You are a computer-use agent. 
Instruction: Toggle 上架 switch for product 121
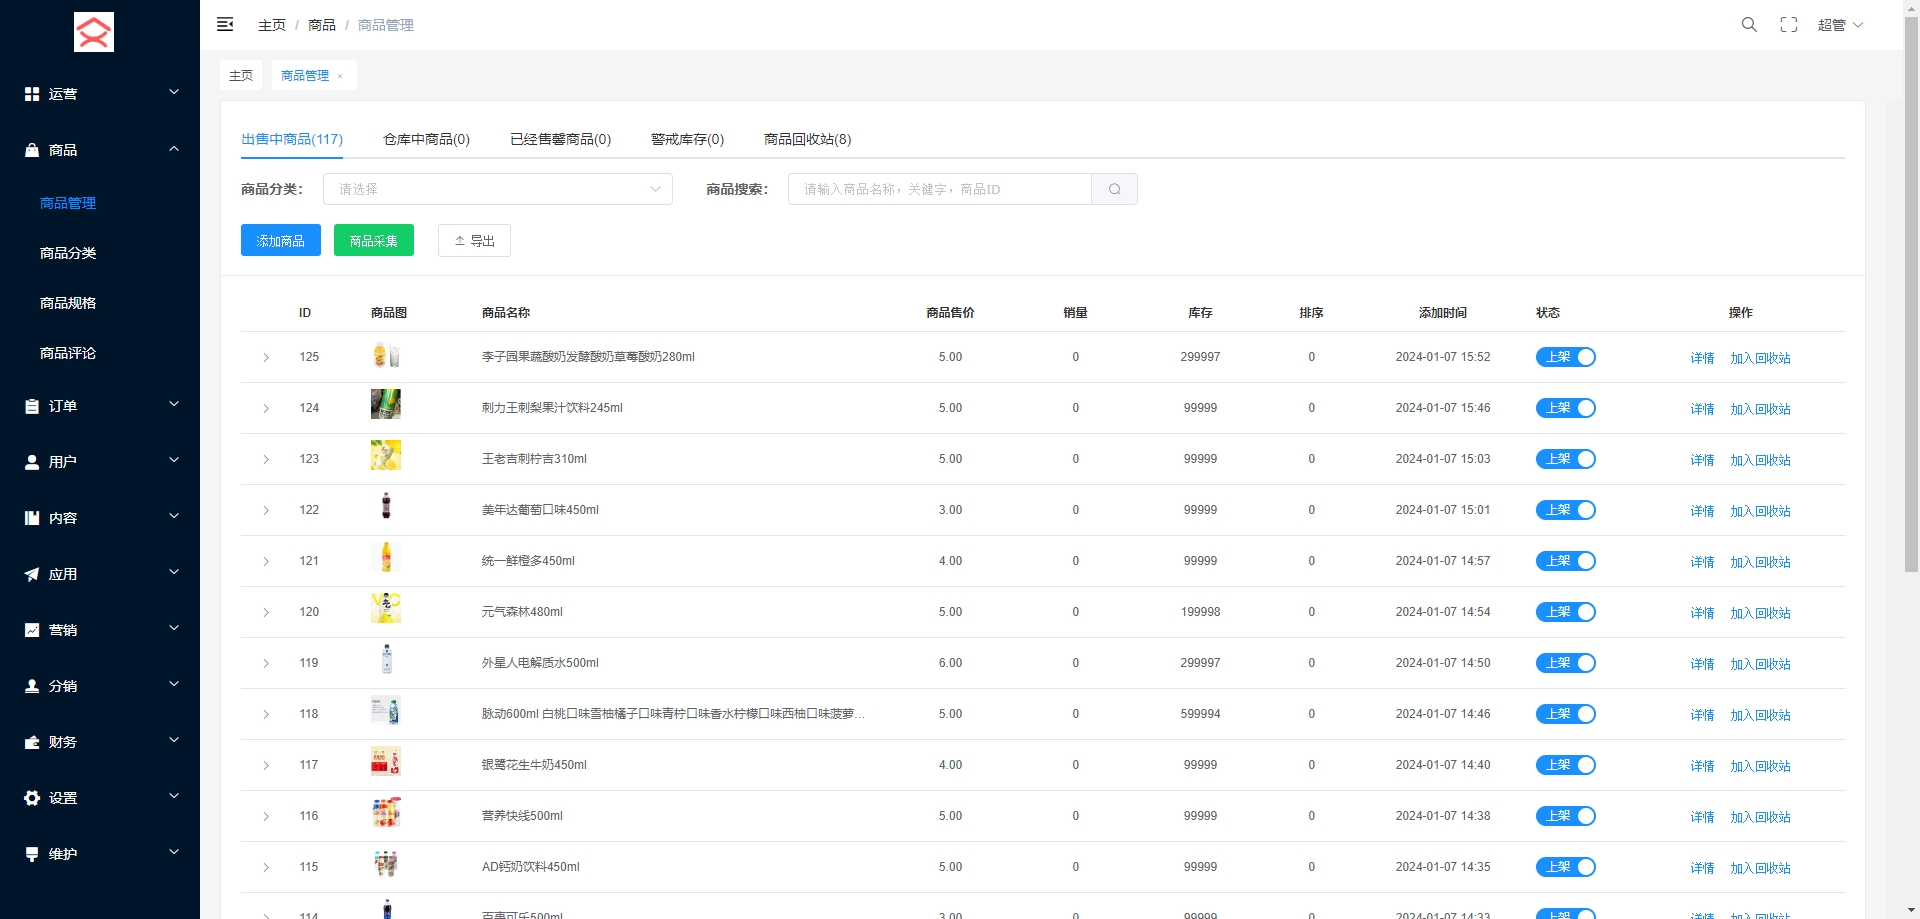tap(1565, 561)
